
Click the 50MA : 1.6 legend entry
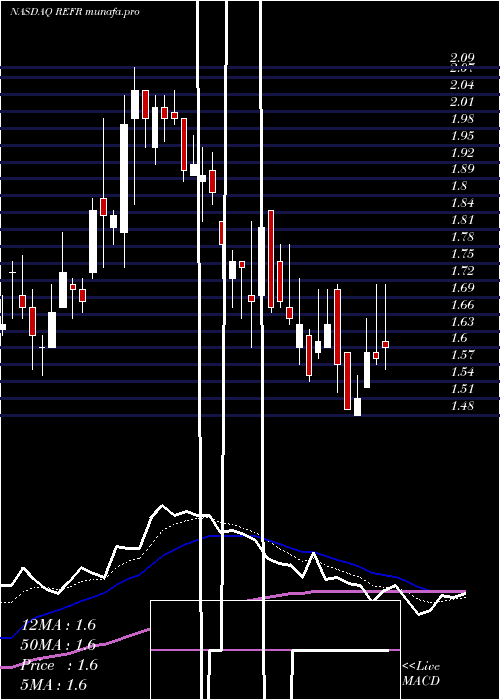tap(59, 645)
